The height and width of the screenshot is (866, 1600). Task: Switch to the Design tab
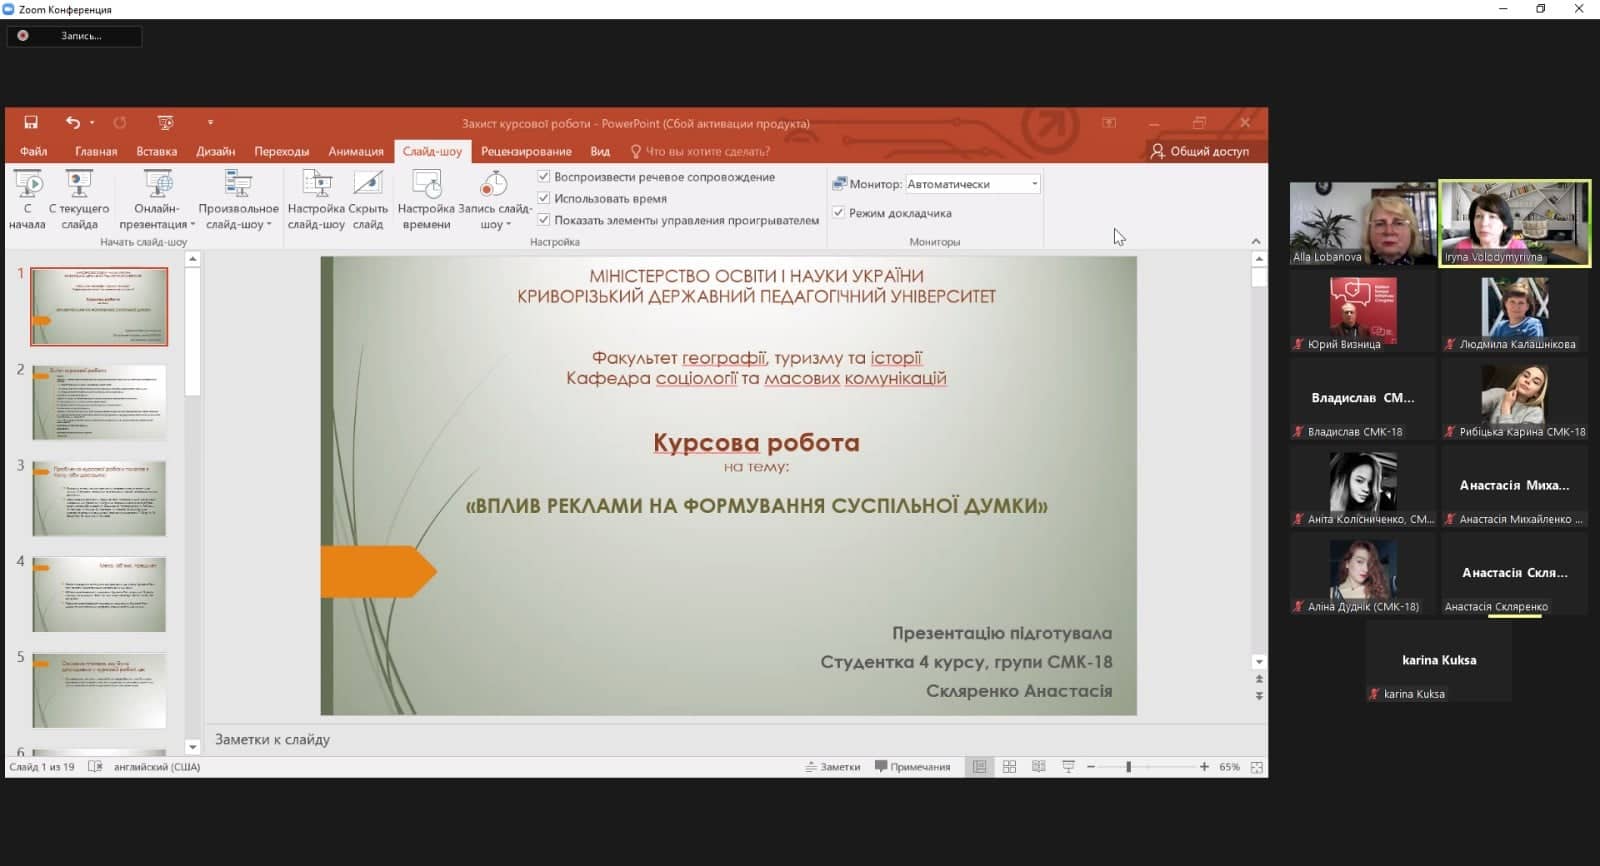(x=215, y=152)
